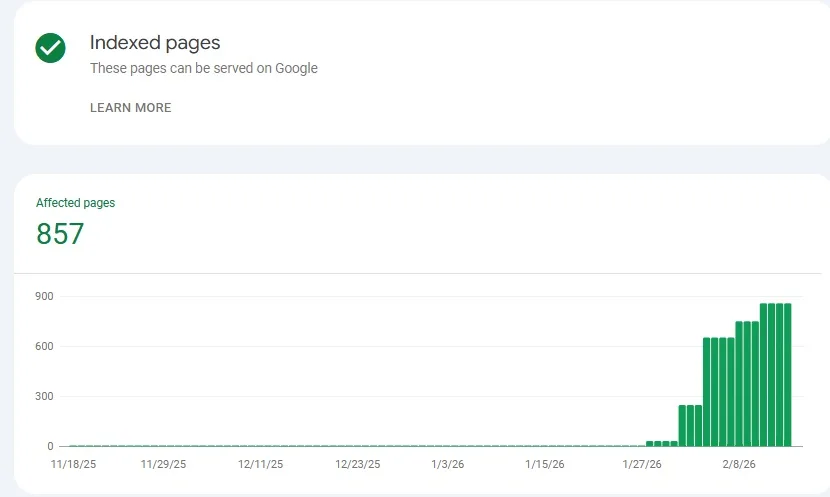Select the Affected pages label
Screen dimensions: 830x497
click(x=75, y=203)
